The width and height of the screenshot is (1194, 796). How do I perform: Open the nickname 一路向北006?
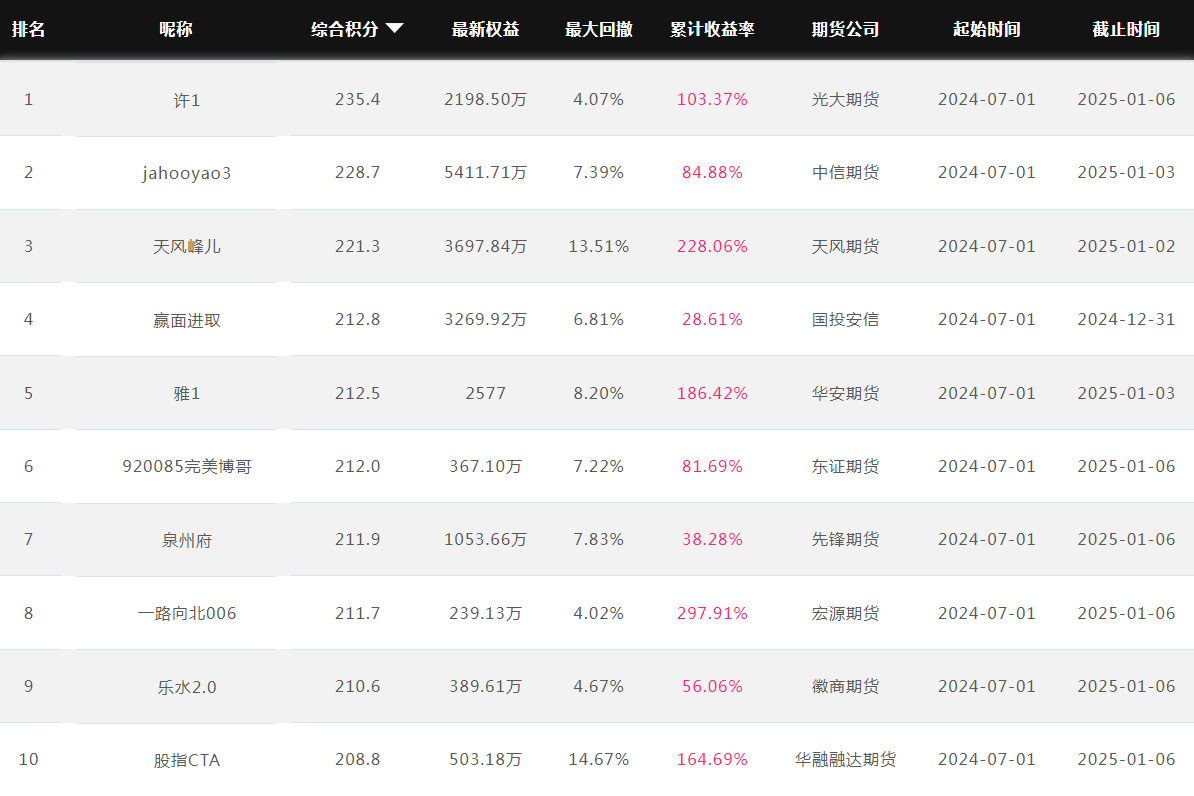pos(187,613)
